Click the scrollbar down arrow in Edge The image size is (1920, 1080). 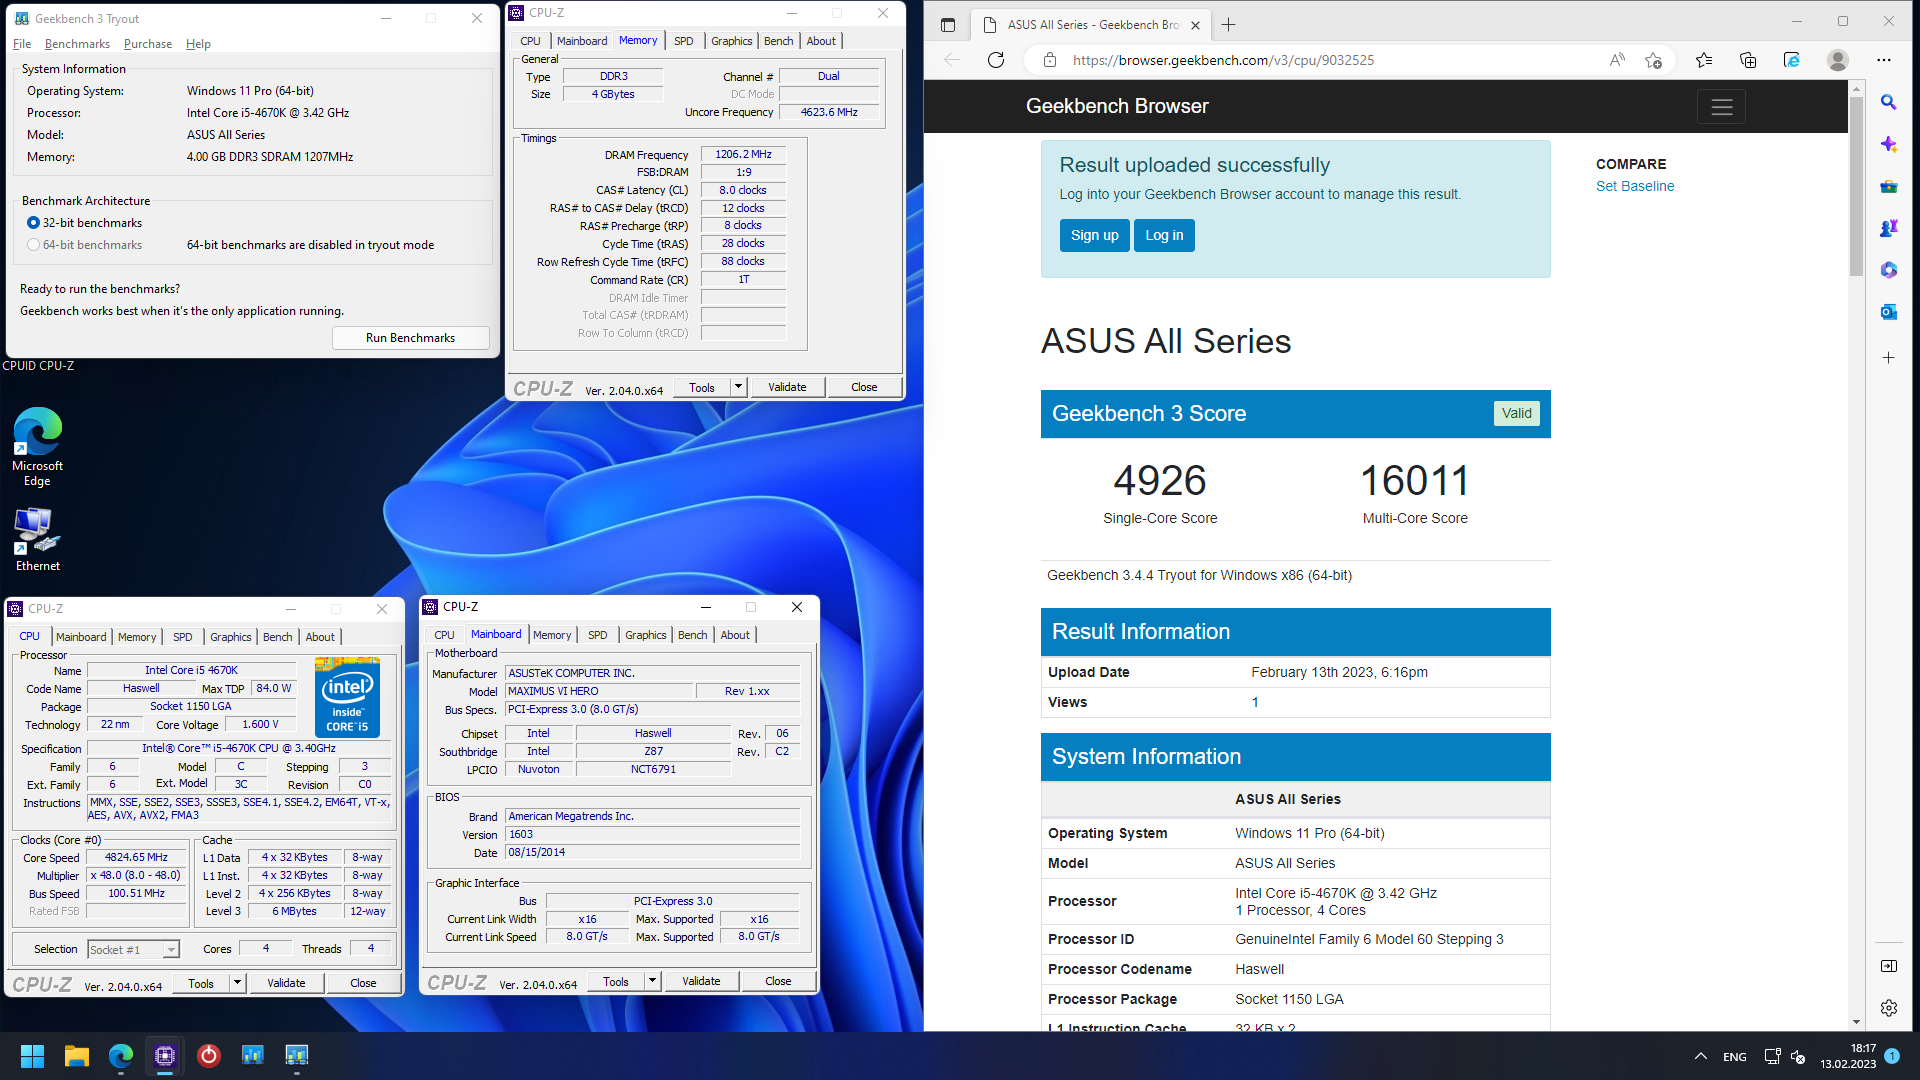[1856, 1022]
